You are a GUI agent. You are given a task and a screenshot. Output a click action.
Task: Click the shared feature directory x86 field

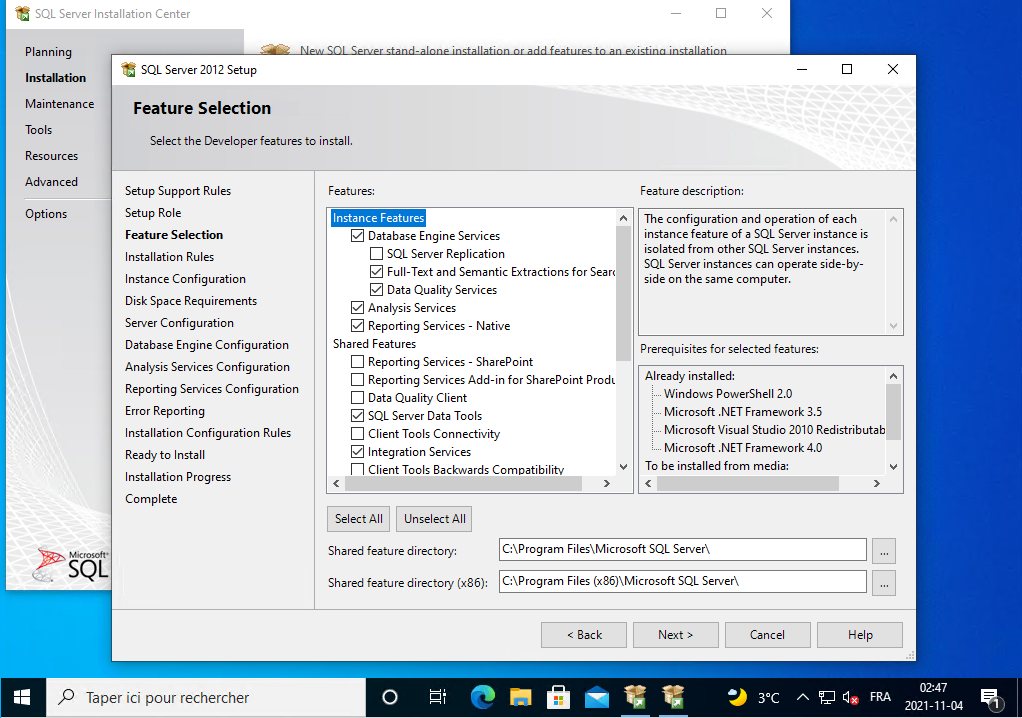coord(682,581)
